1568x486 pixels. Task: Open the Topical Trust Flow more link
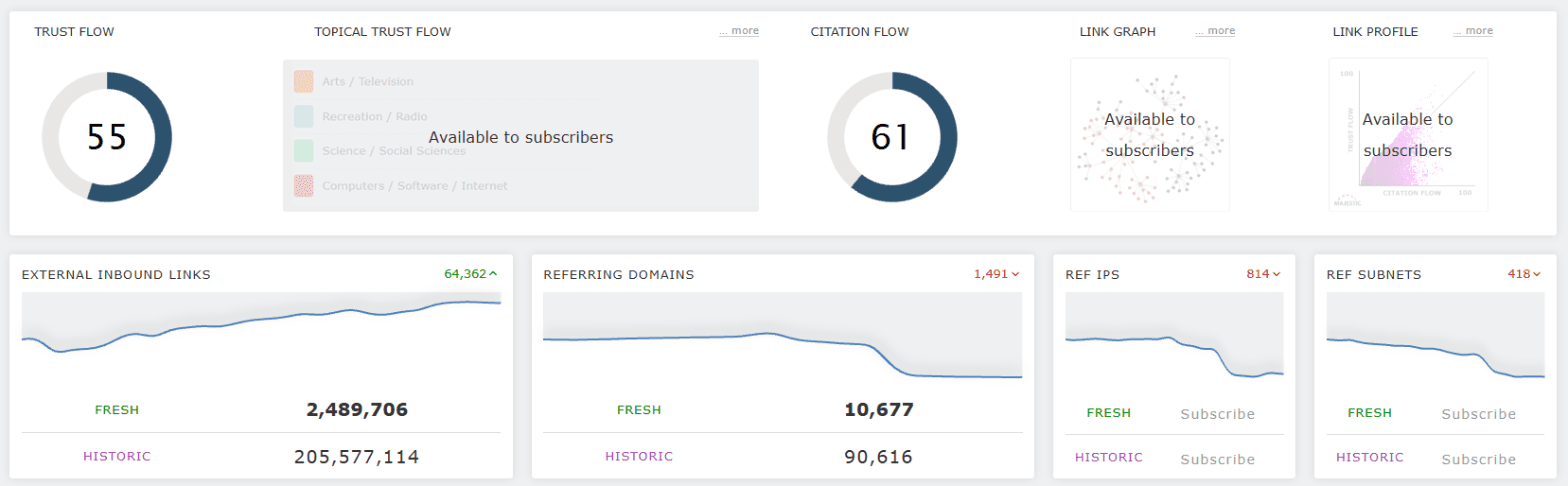738,31
